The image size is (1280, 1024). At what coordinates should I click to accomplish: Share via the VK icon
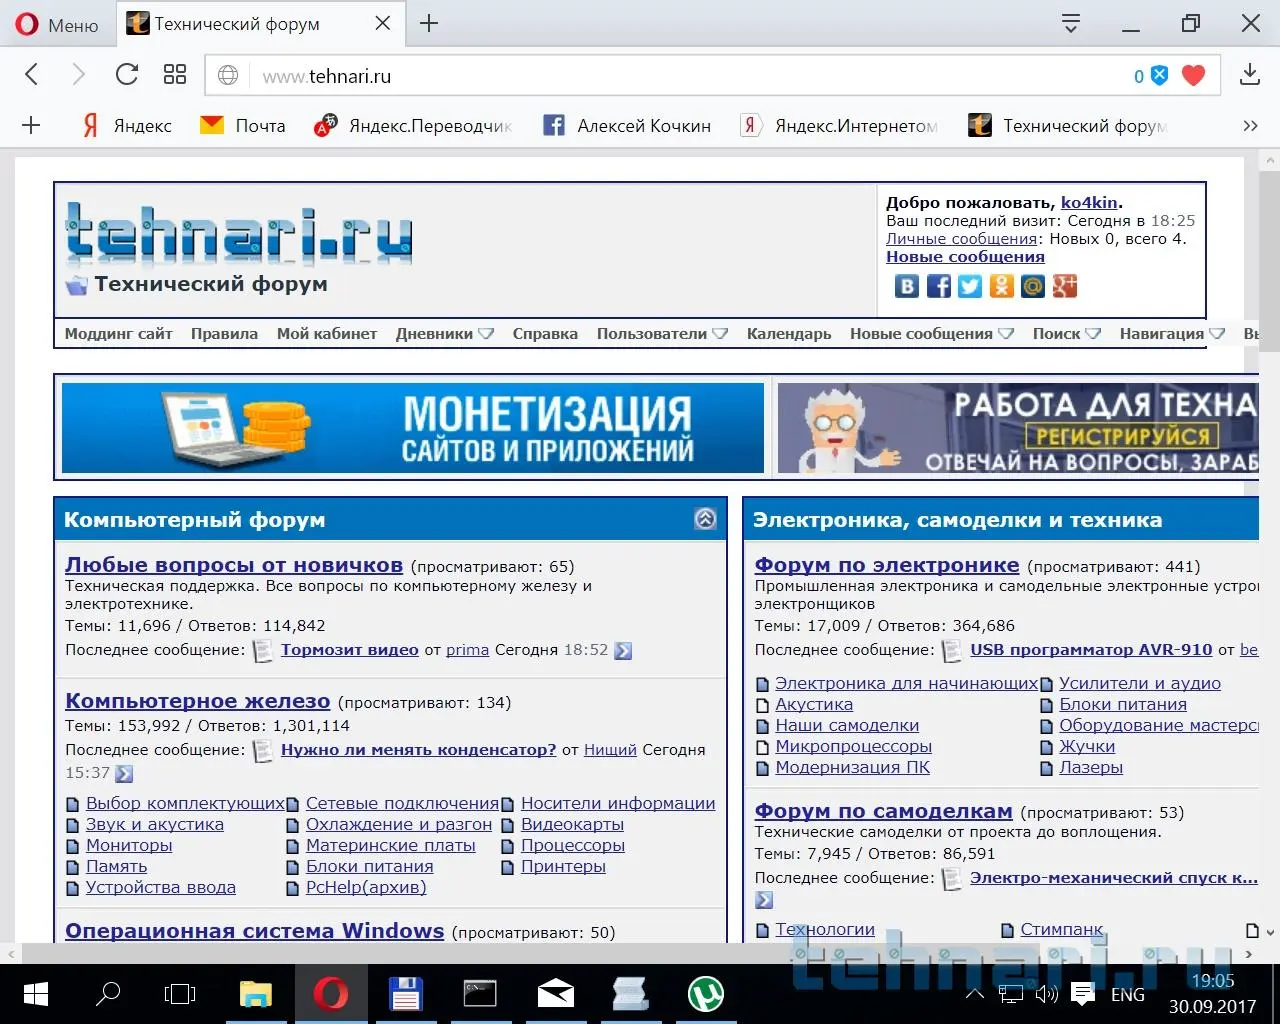click(x=906, y=286)
